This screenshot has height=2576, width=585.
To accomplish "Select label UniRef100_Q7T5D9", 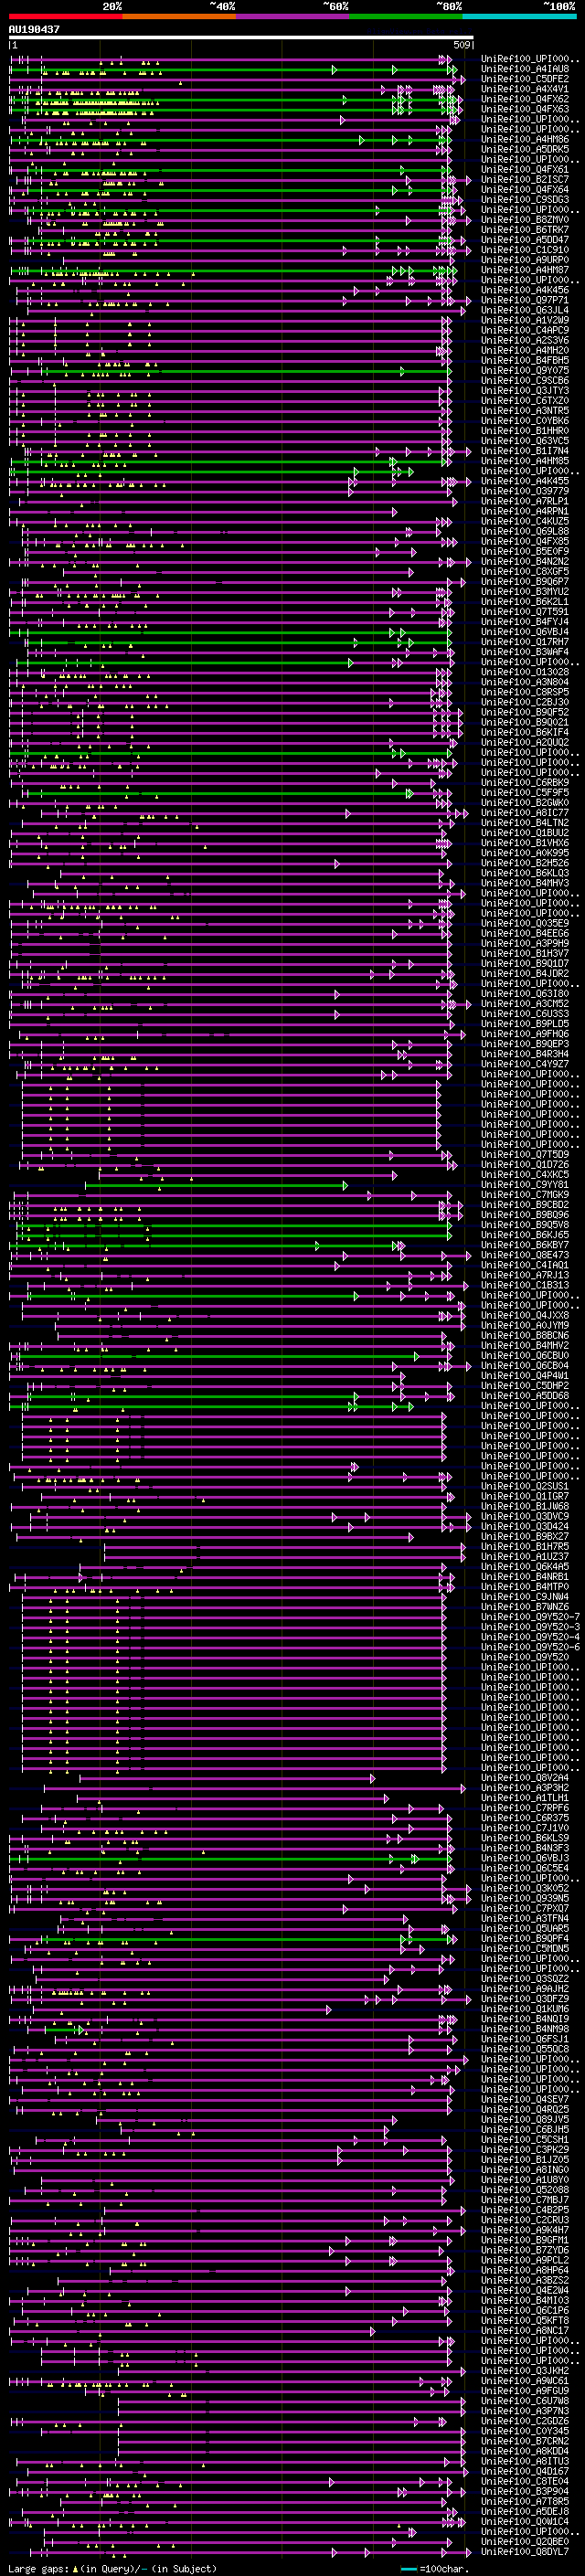I will coord(525,1155).
